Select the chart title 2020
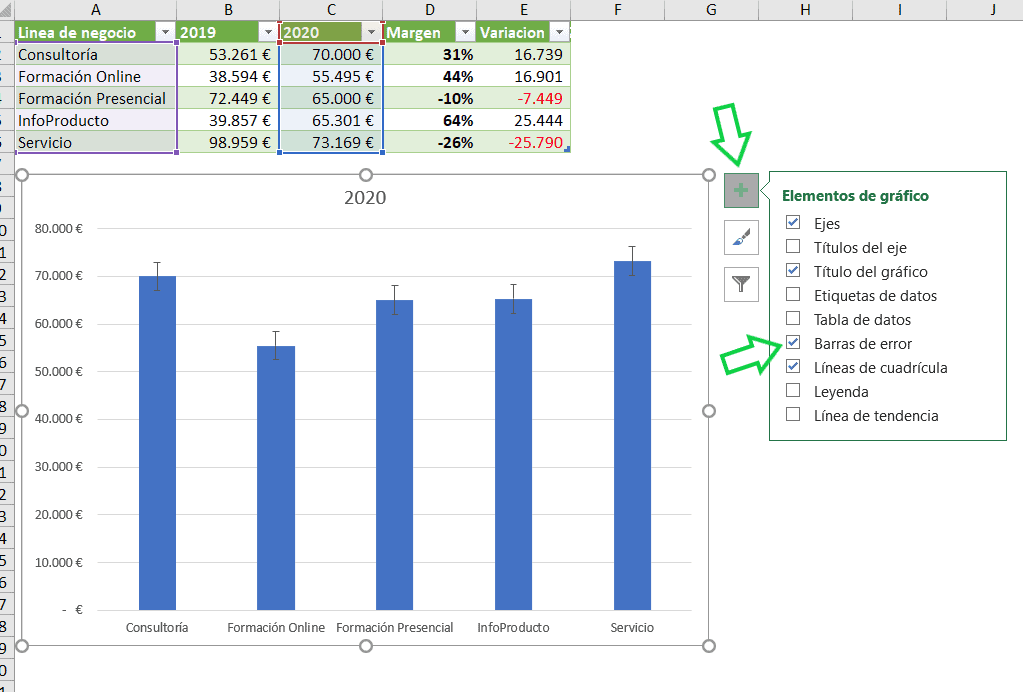1023x692 pixels. tap(365, 198)
